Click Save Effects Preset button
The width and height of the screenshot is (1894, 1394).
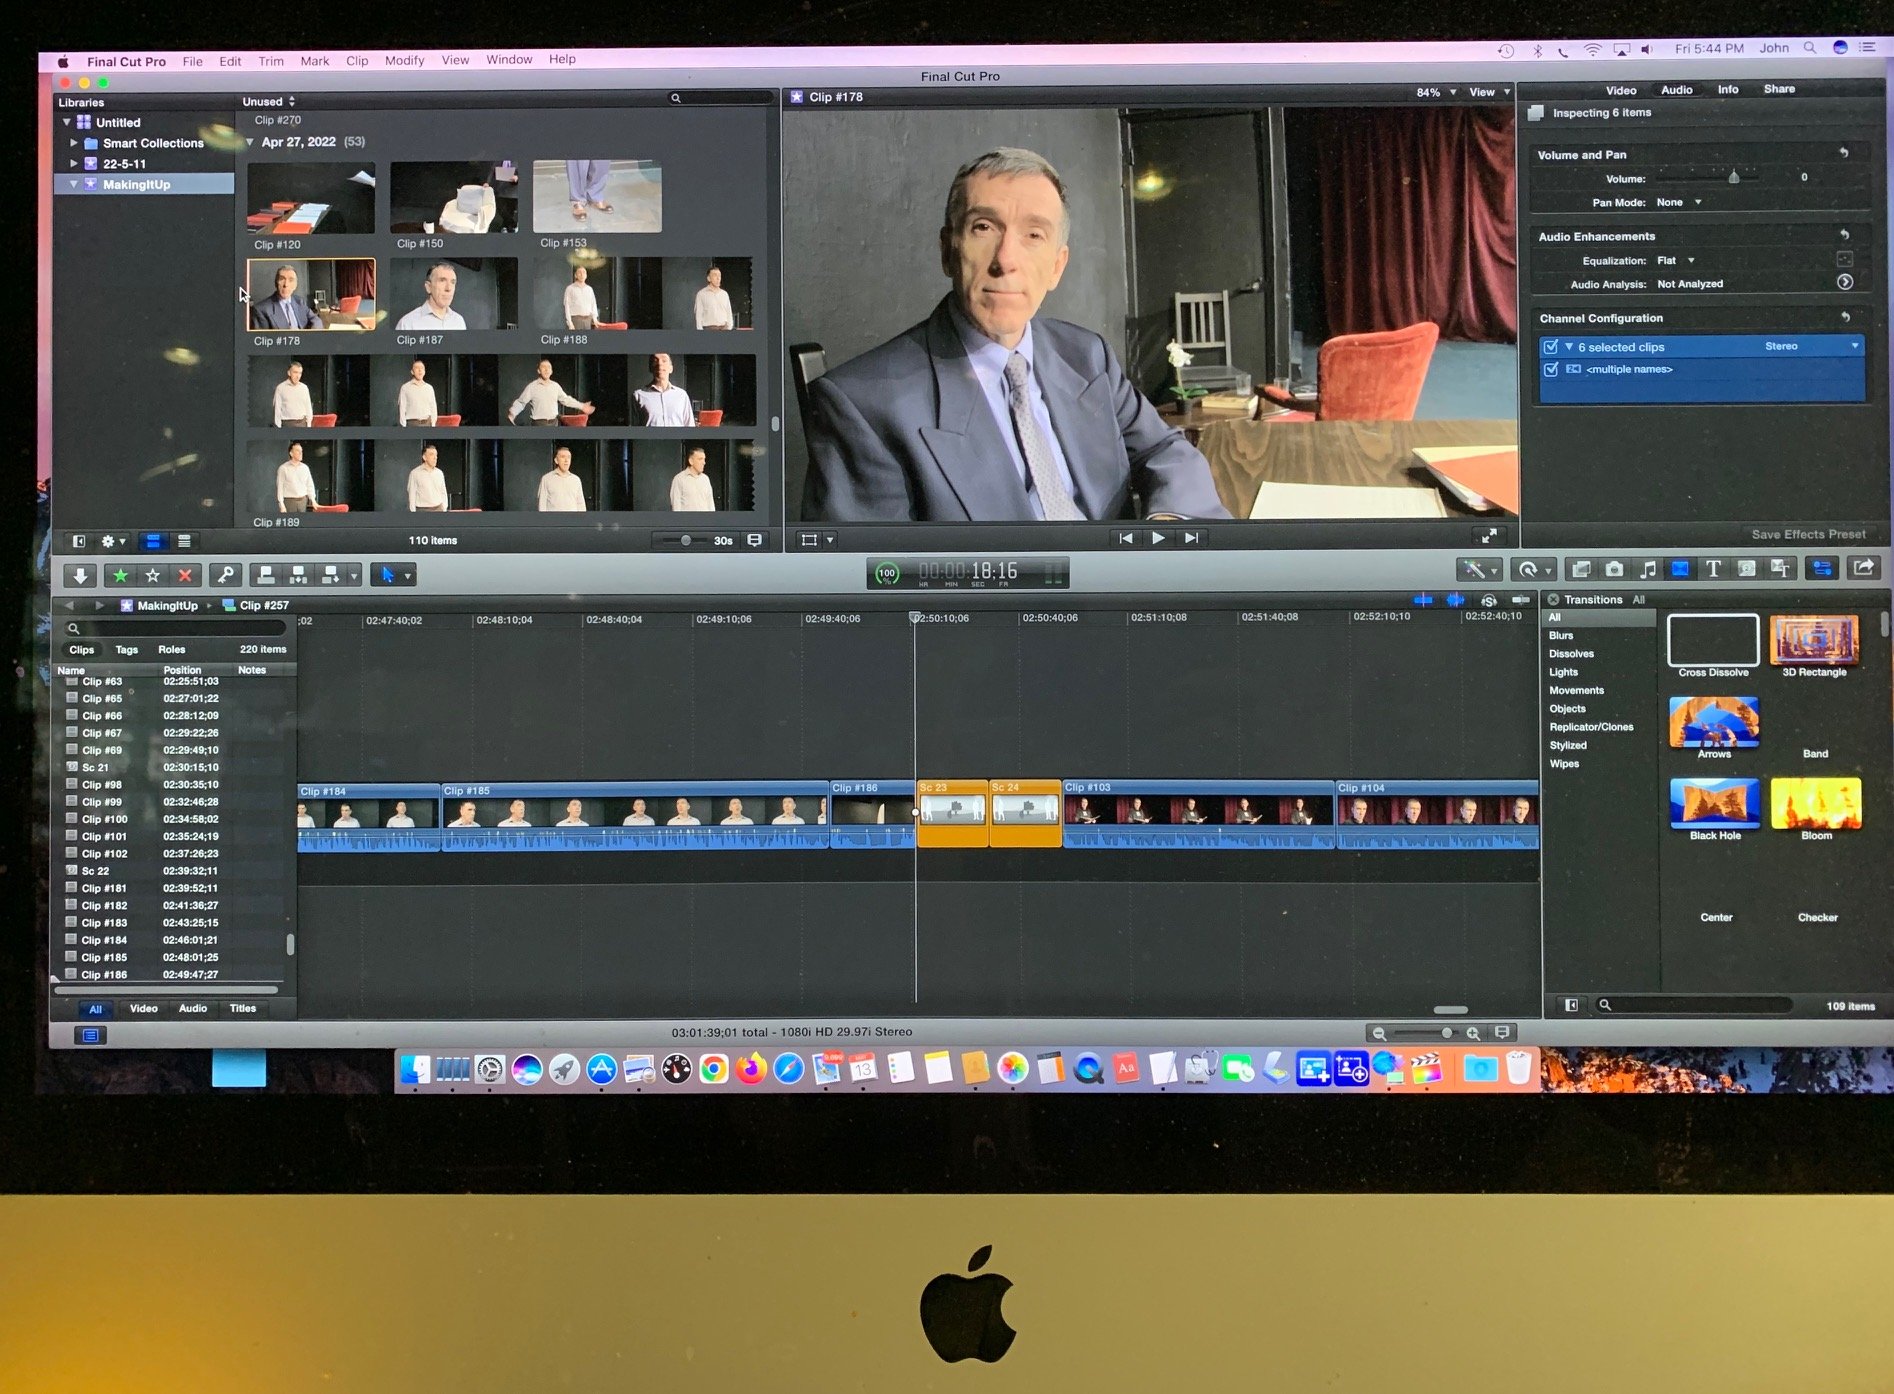tap(1808, 534)
